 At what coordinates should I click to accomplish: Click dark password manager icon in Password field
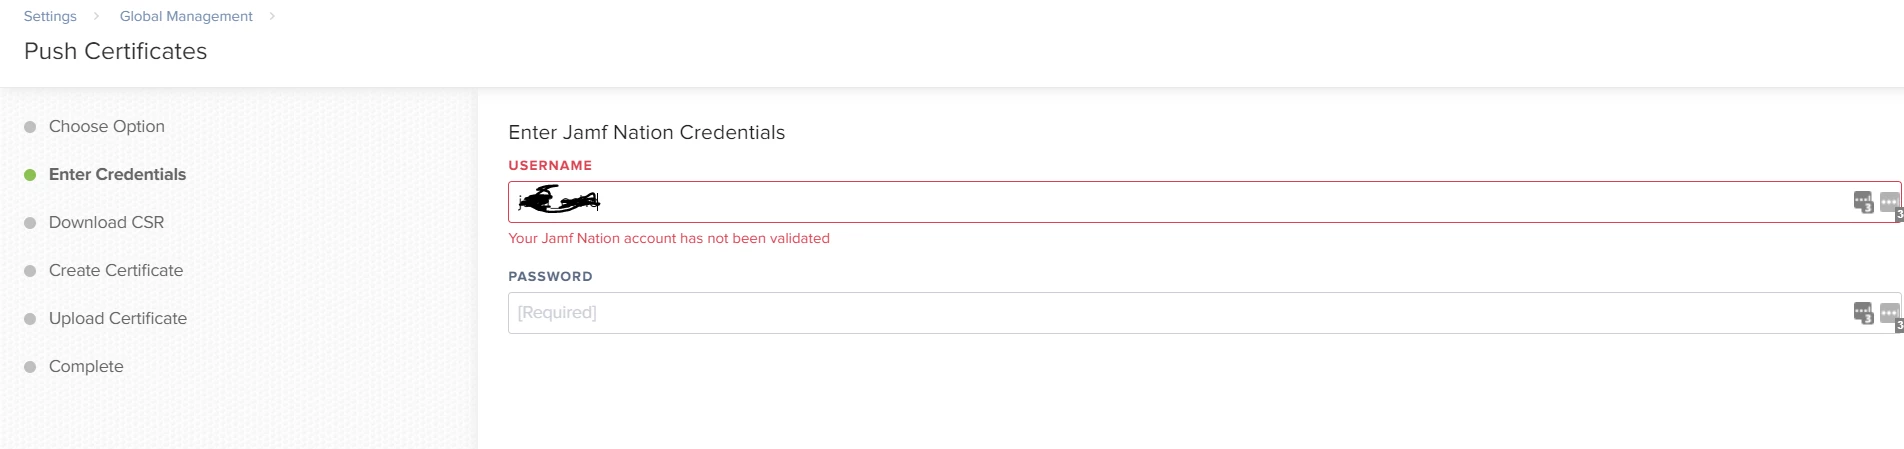[1863, 313]
